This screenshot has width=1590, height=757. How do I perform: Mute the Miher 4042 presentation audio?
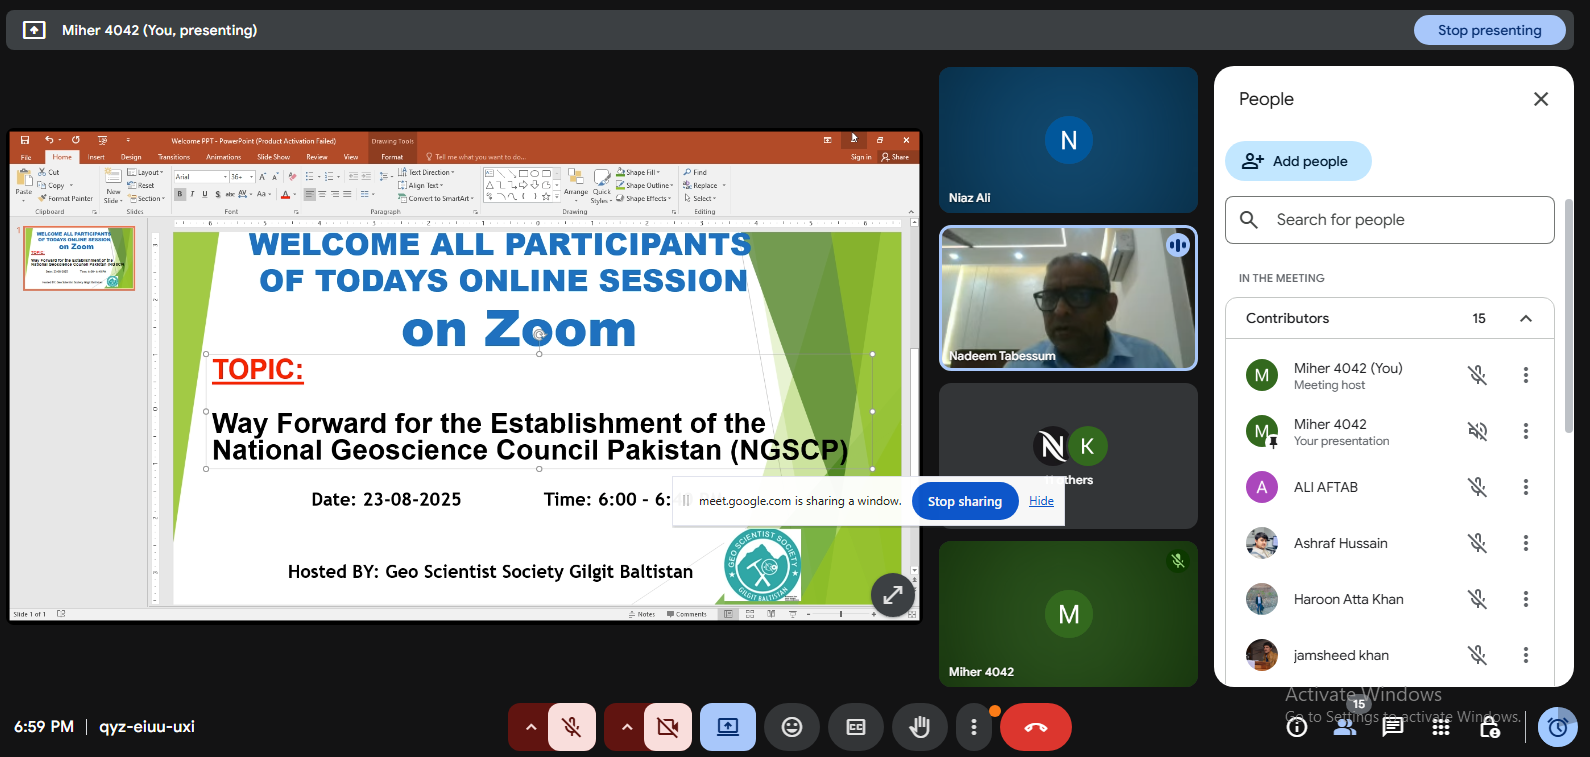[1477, 431]
